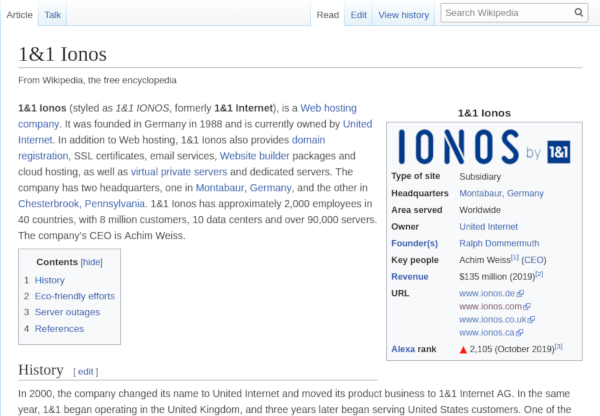The image size is (600, 416).
Task: Open the View history tab
Action: (404, 15)
